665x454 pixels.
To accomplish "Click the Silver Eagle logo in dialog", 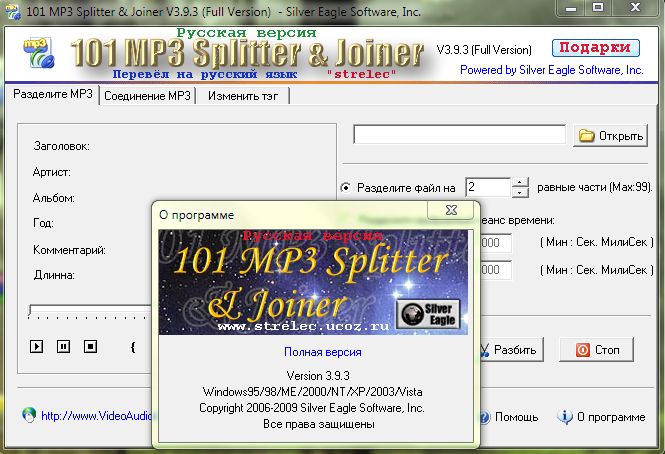I will pos(428,314).
